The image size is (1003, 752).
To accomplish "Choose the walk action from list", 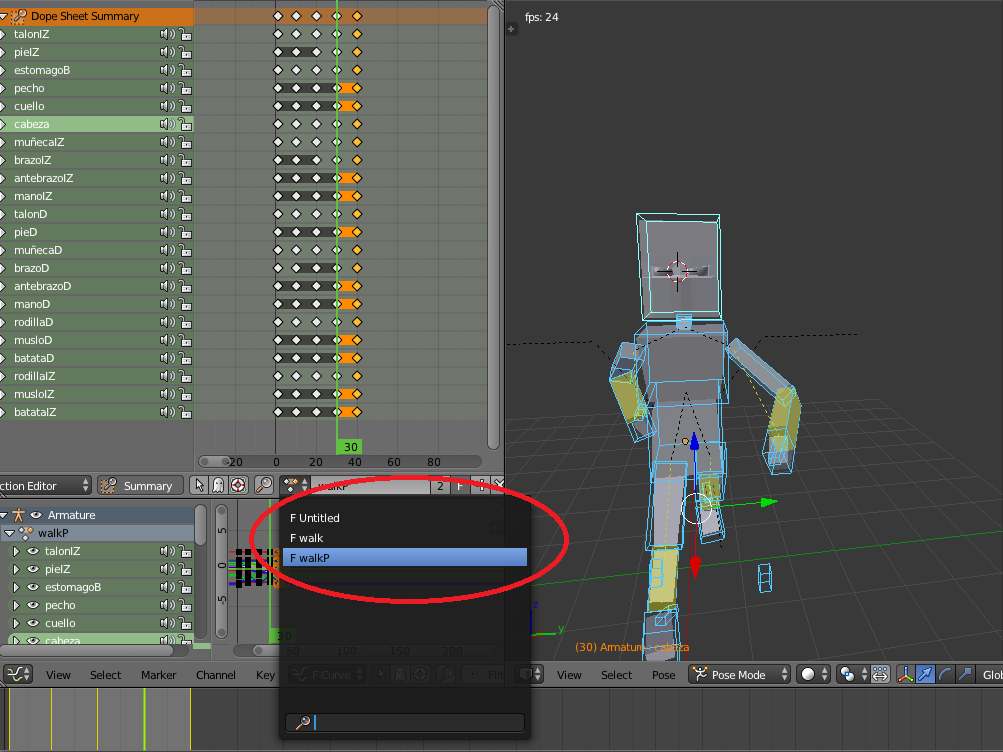I will coord(405,538).
